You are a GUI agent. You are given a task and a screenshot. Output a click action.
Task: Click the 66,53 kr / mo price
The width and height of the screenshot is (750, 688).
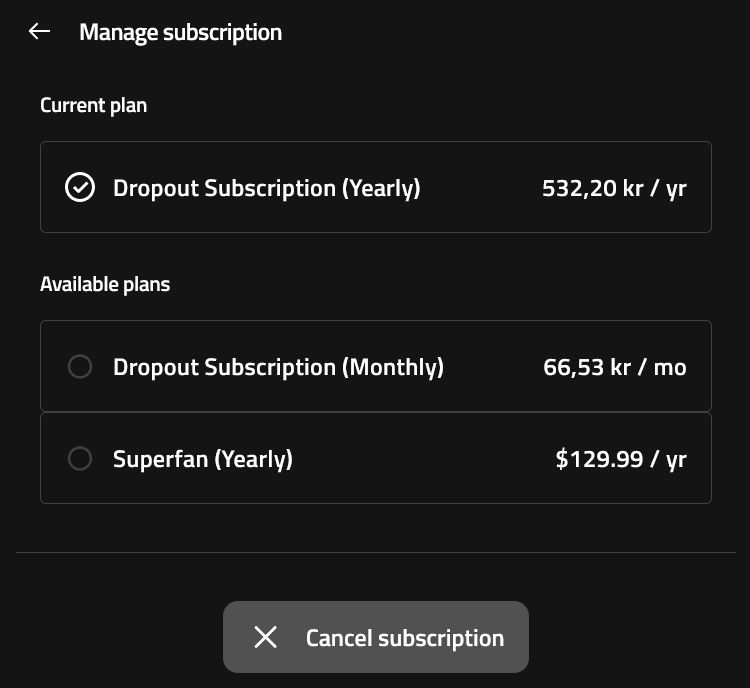(614, 367)
